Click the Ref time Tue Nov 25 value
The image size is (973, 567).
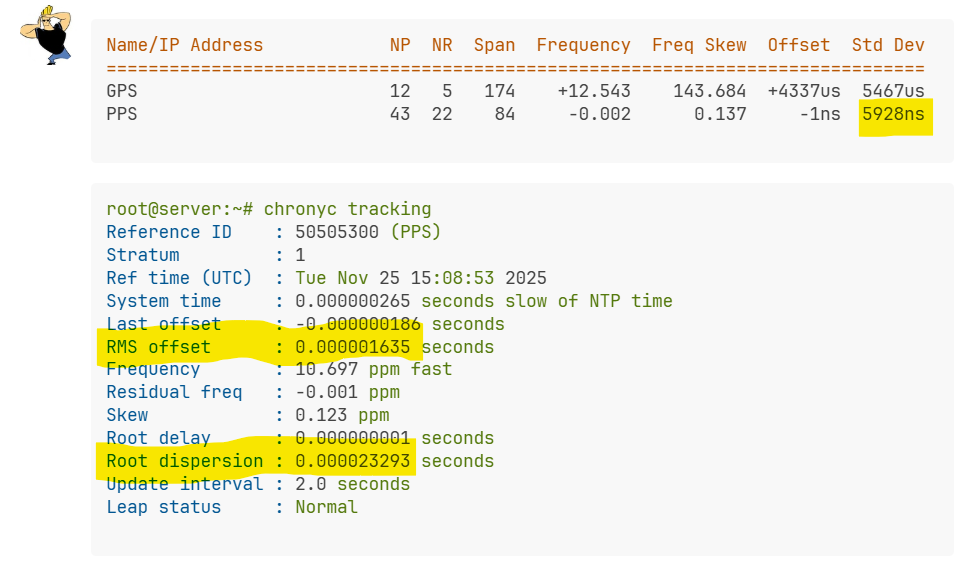tap(421, 278)
